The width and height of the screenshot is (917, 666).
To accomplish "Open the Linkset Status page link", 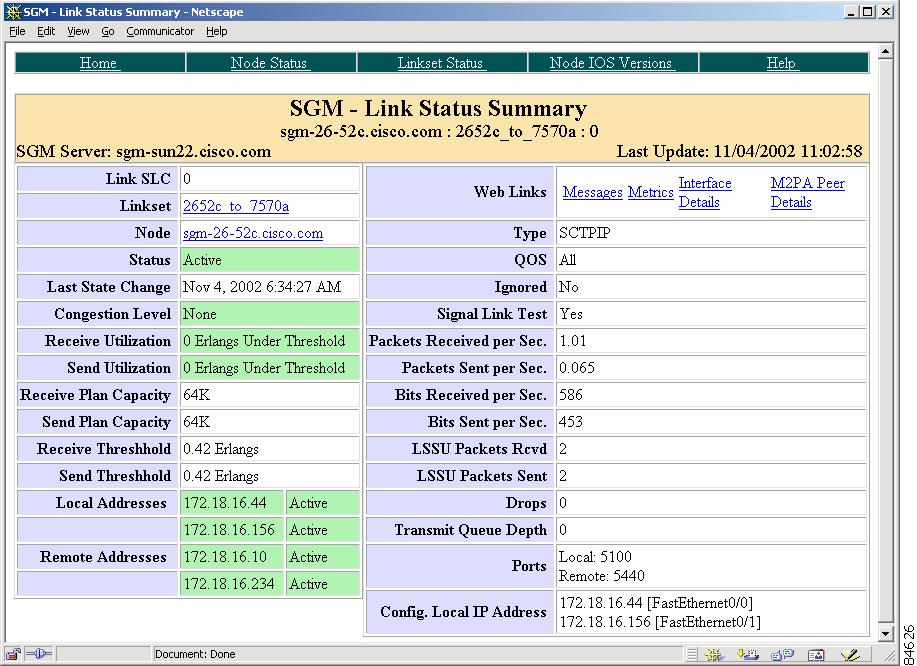I will click(x=440, y=63).
